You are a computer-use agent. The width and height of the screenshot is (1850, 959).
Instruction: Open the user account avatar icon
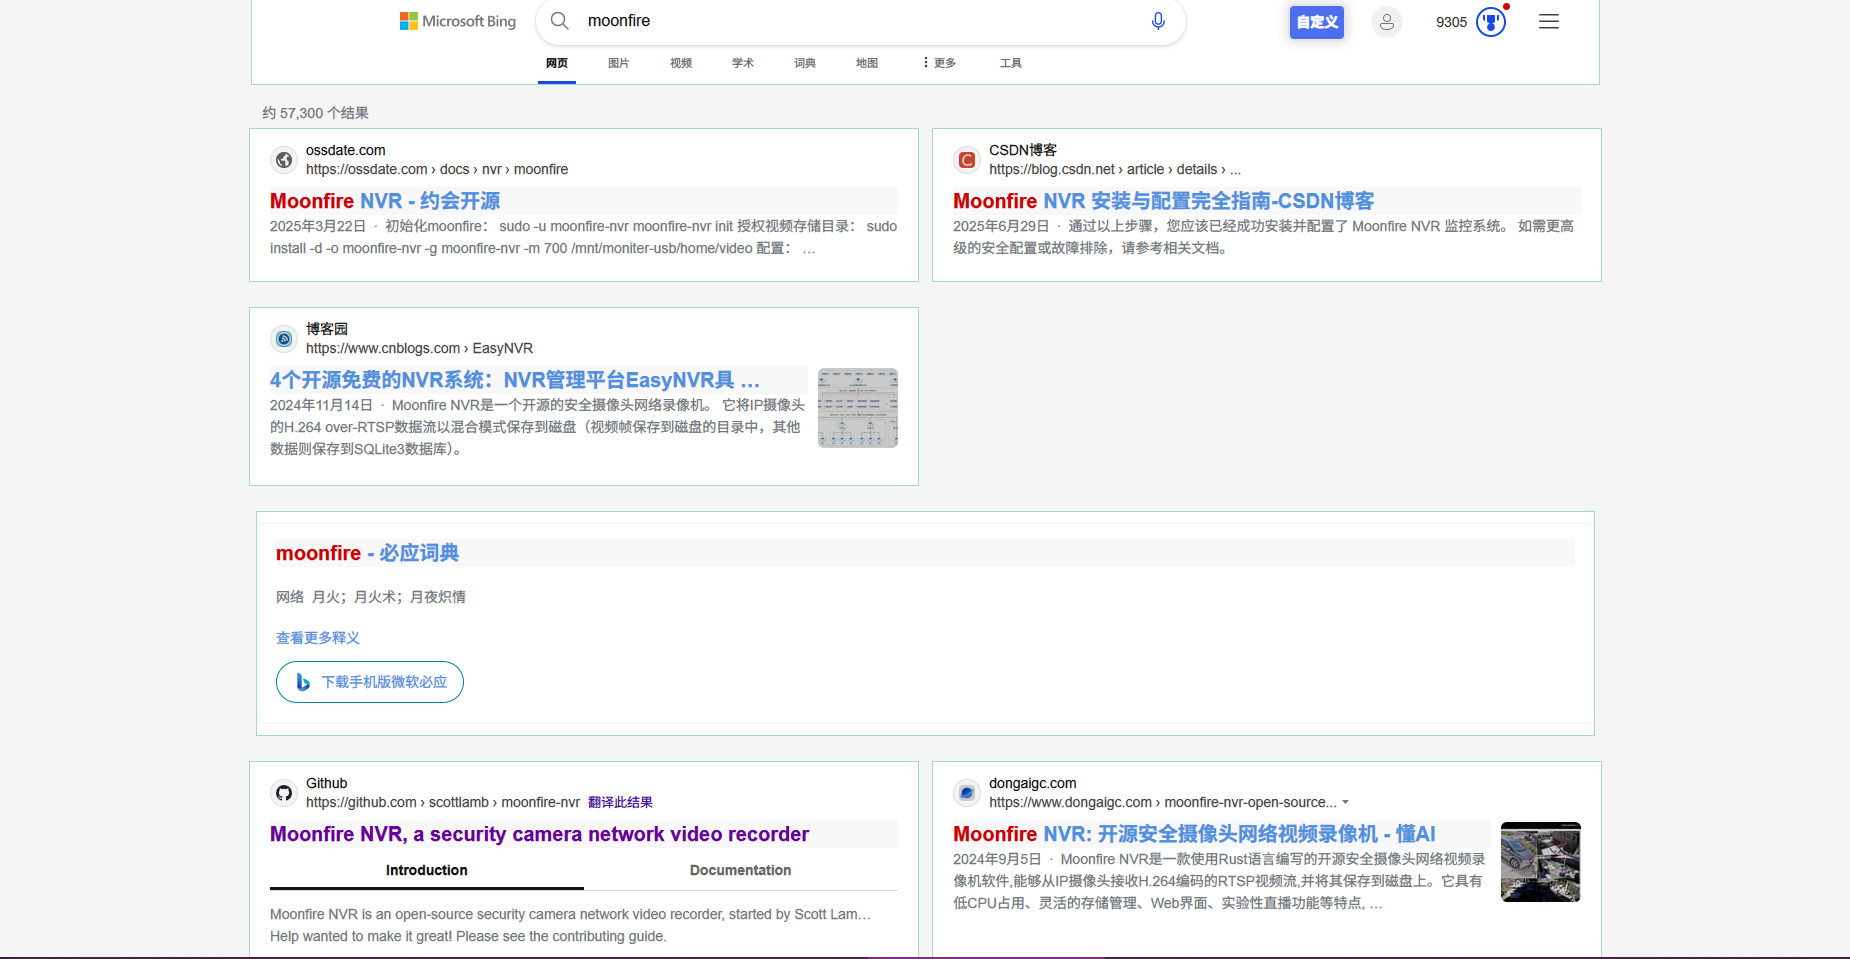point(1386,22)
